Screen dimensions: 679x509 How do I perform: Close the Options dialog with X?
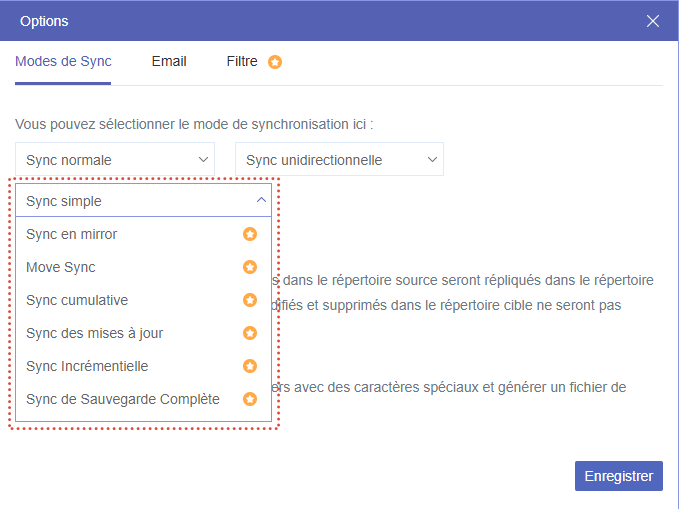(653, 21)
